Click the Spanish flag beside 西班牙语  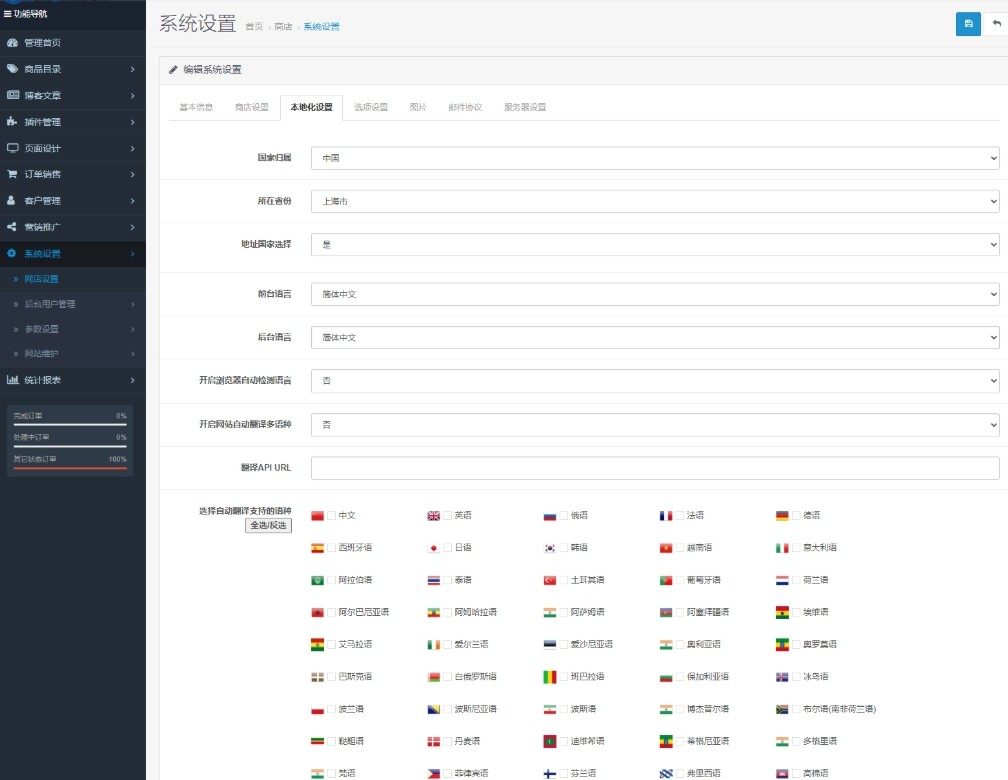pyautogui.click(x=318, y=548)
